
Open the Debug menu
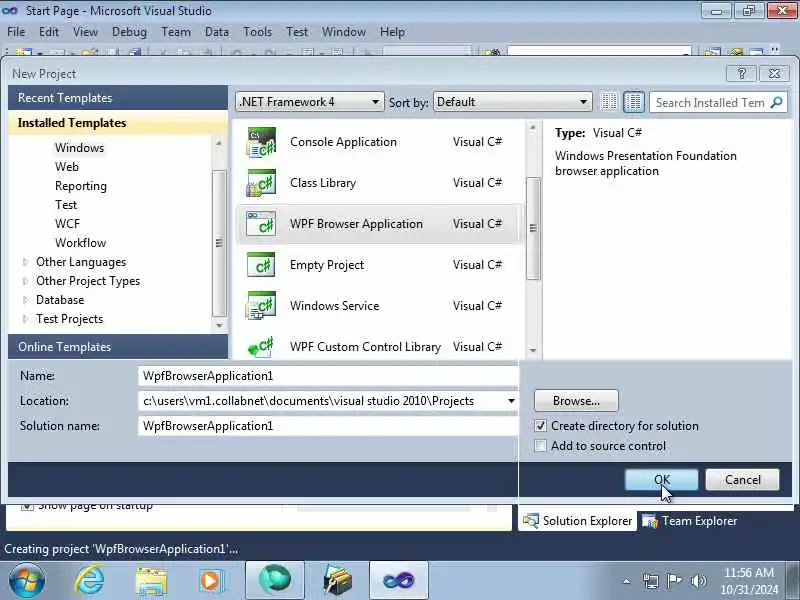[129, 32]
